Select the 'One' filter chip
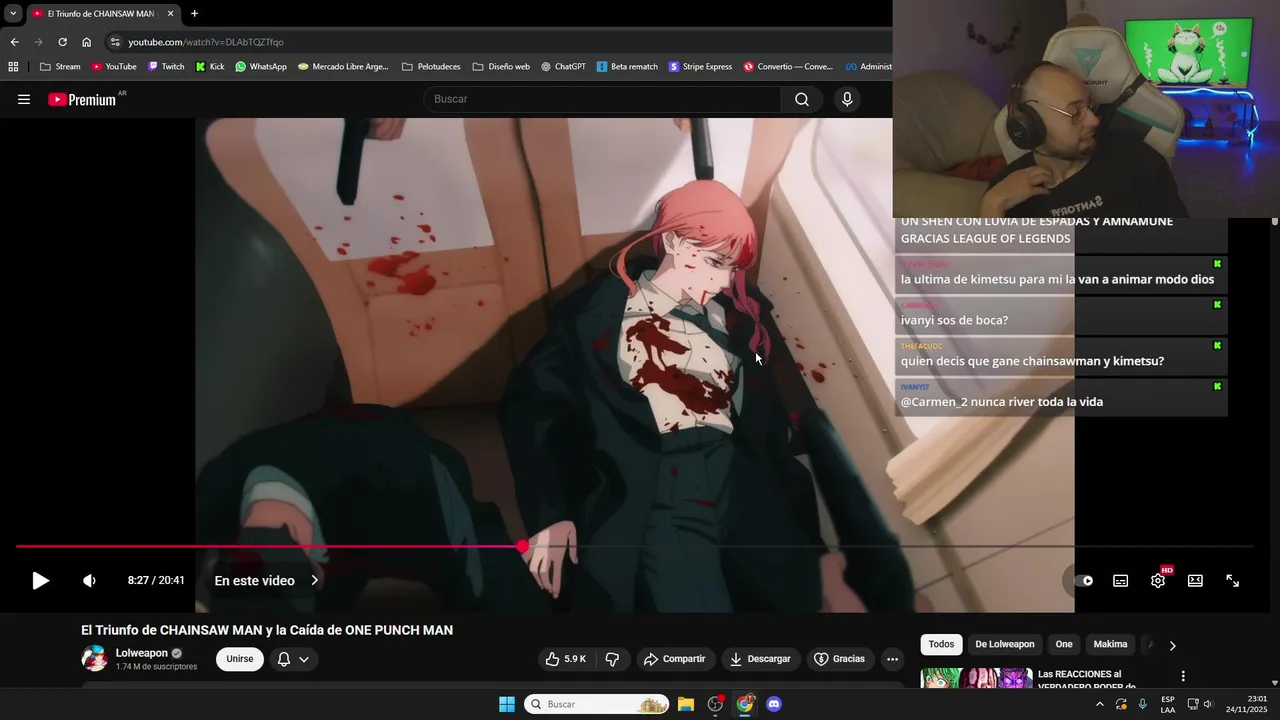Image resolution: width=1280 pixels, height=720 pixels. [1064, 645]
